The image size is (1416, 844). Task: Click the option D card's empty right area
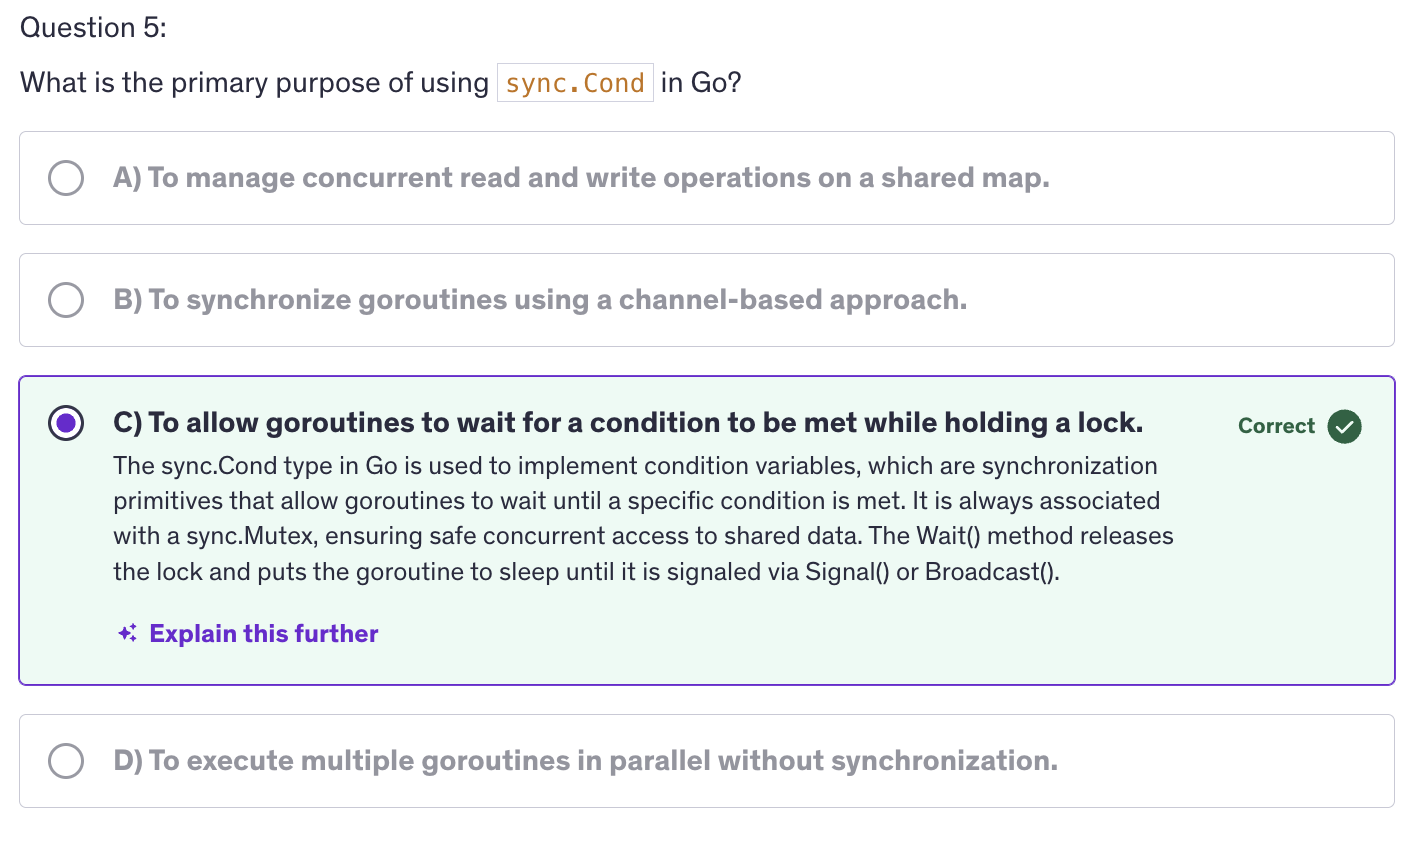coord(1225,761)
